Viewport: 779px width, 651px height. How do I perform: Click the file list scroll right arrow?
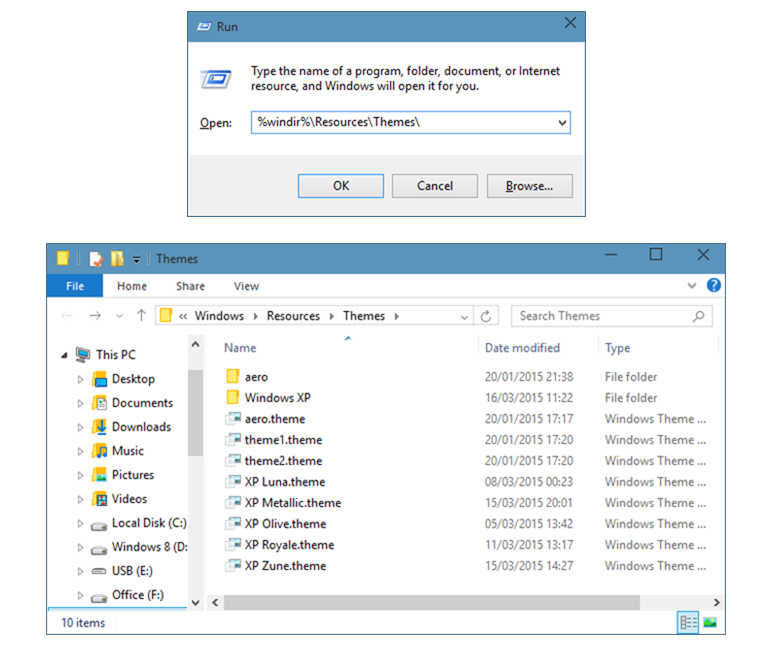coord(716,602)
